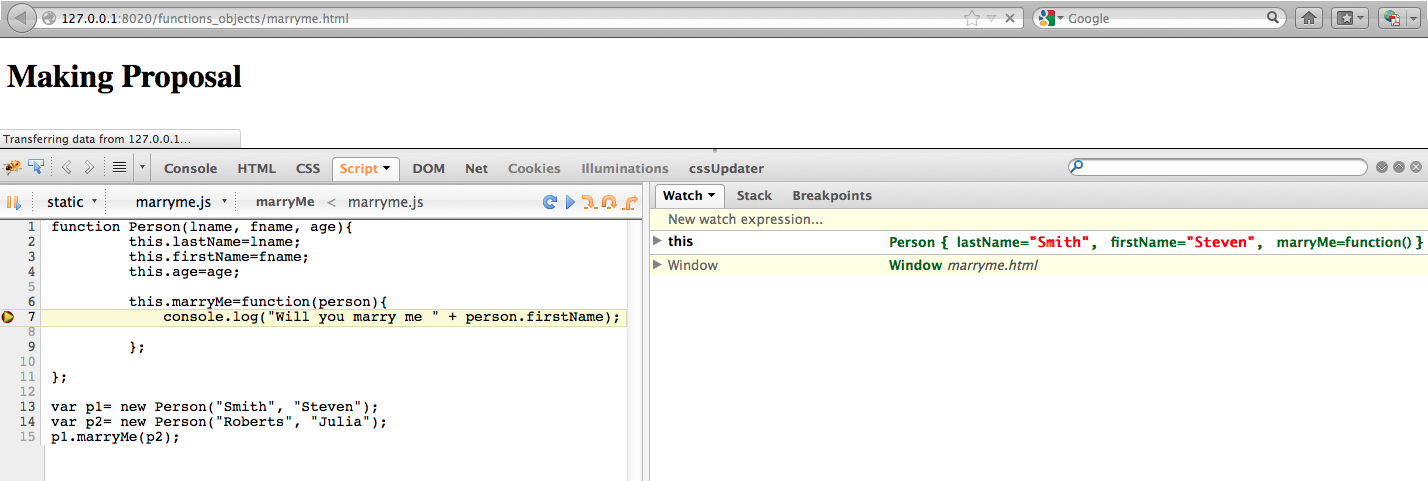This screenshot has width=1428, height=481.
Task: Bookmark this page with the star icon
Action: click(971, 18)
